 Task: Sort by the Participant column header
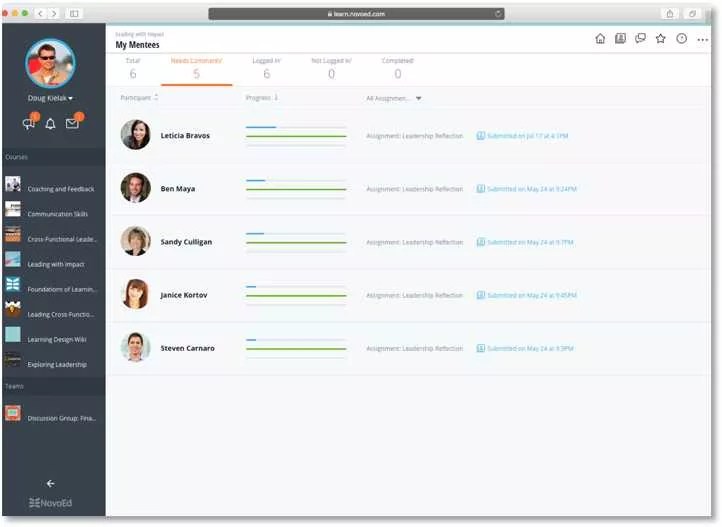139,98
